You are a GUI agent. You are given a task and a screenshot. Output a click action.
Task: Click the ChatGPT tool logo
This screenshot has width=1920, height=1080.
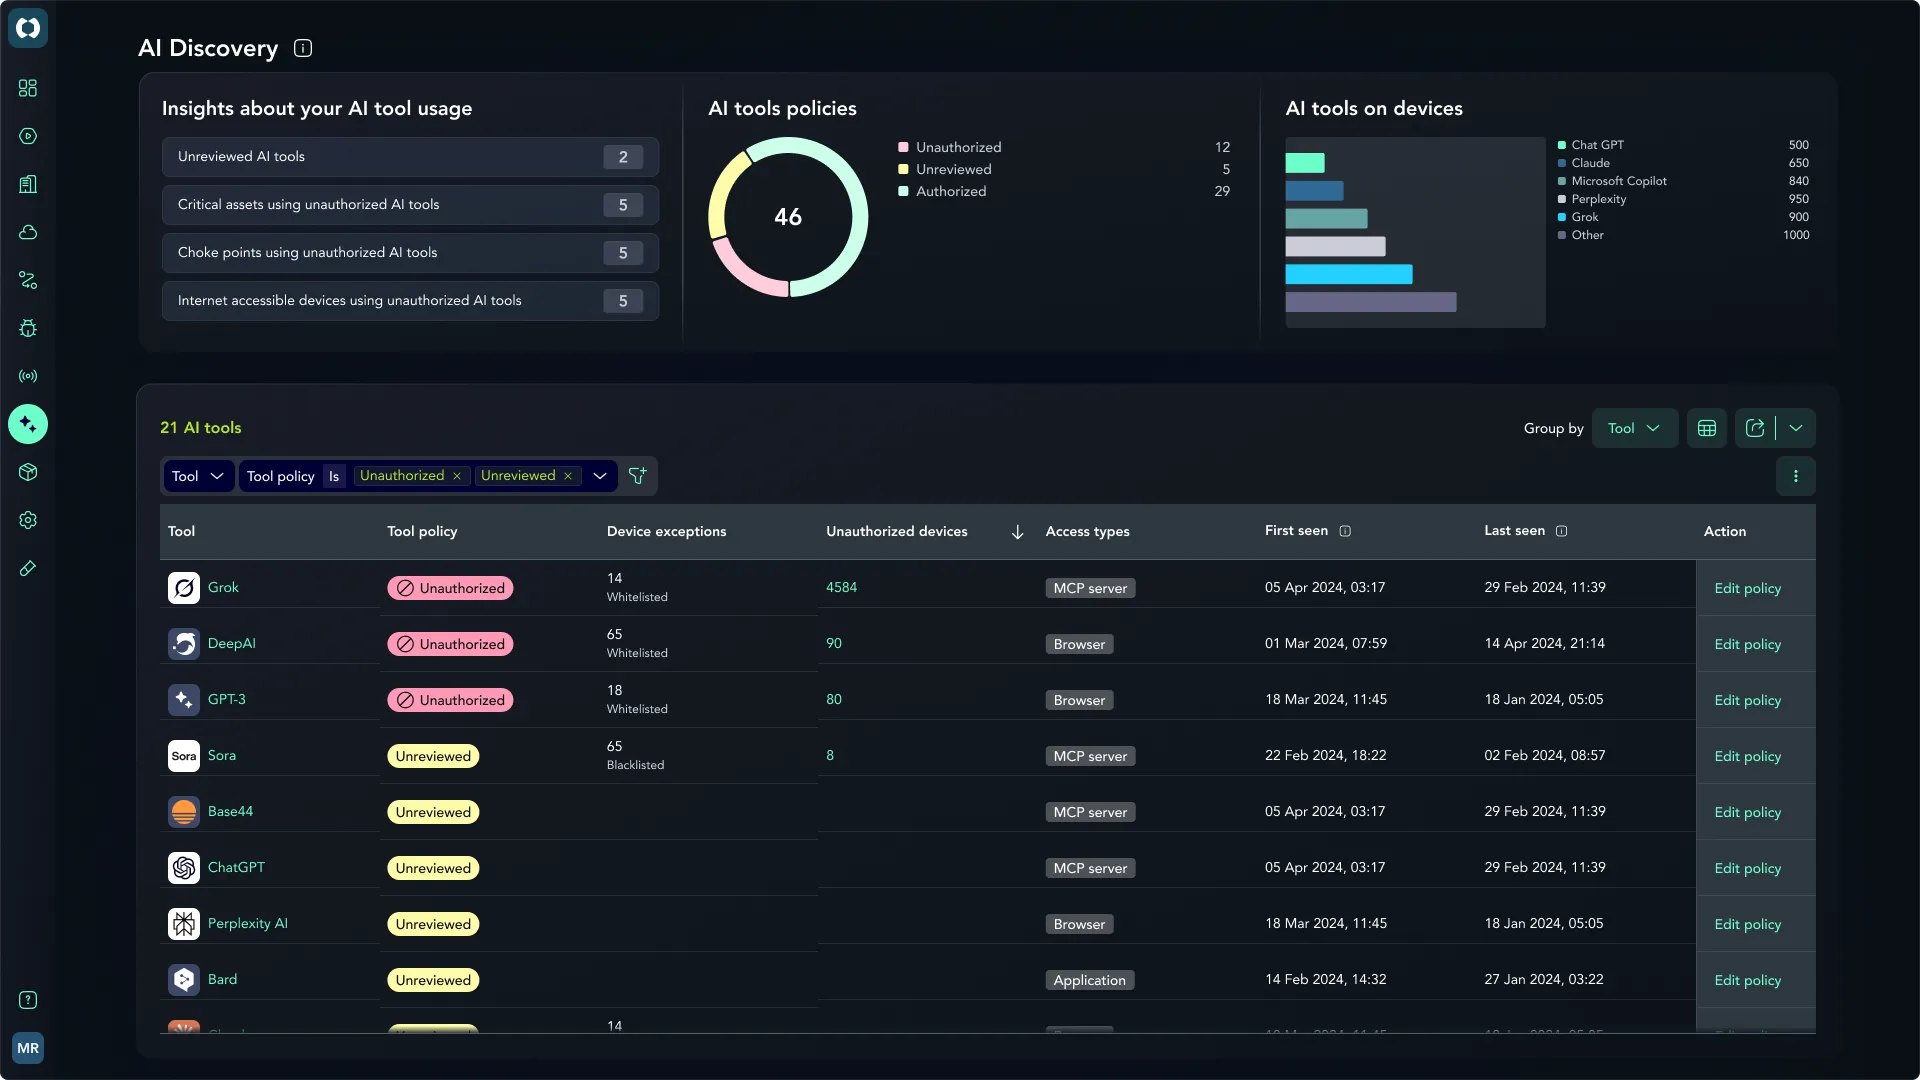pos(184,868)
